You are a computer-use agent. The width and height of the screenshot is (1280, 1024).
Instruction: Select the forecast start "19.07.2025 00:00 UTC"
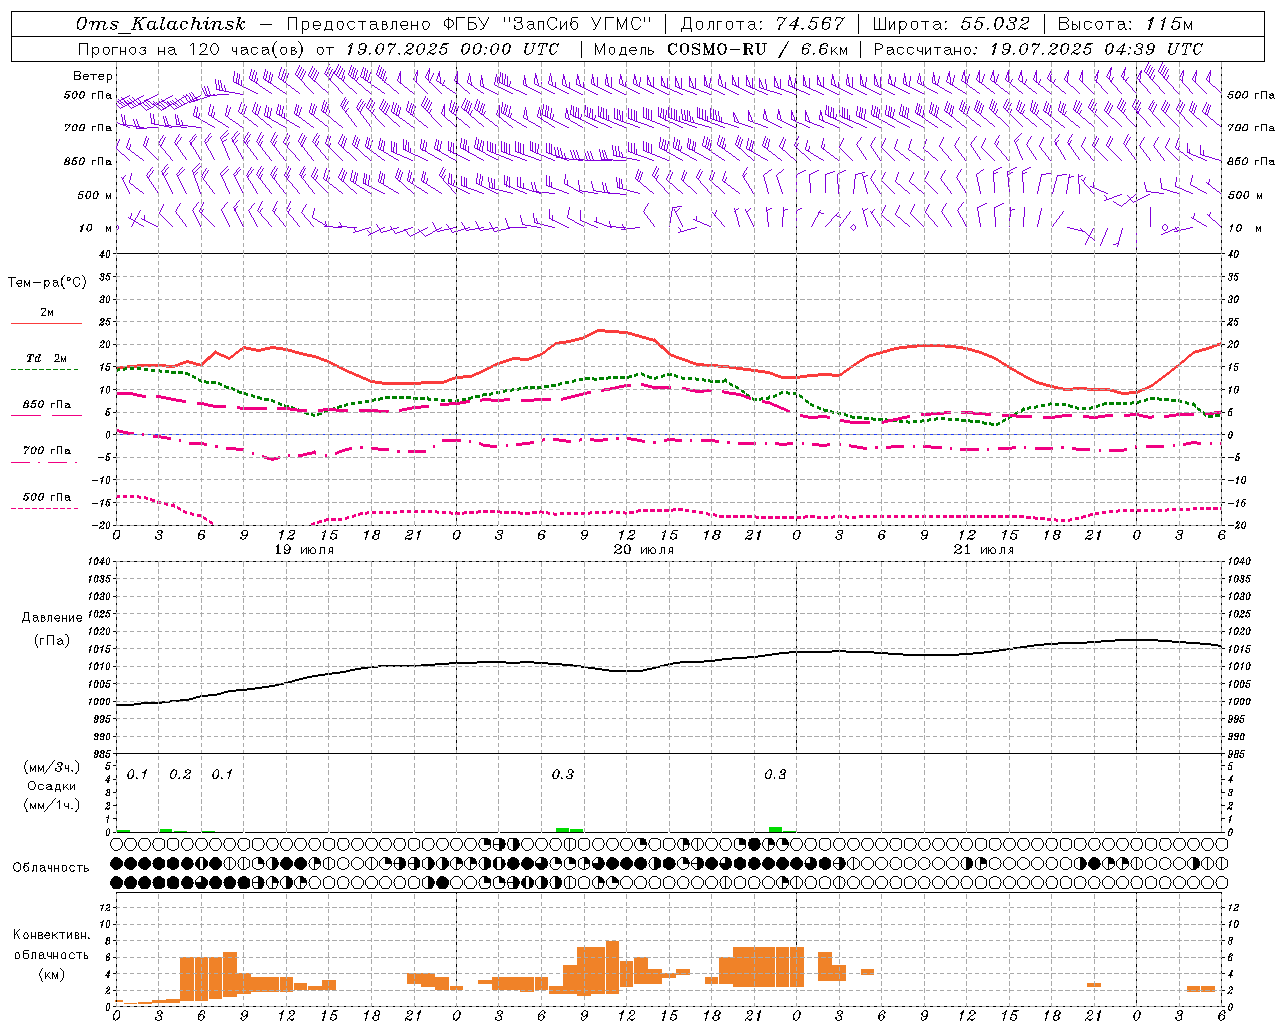[451, 49]
